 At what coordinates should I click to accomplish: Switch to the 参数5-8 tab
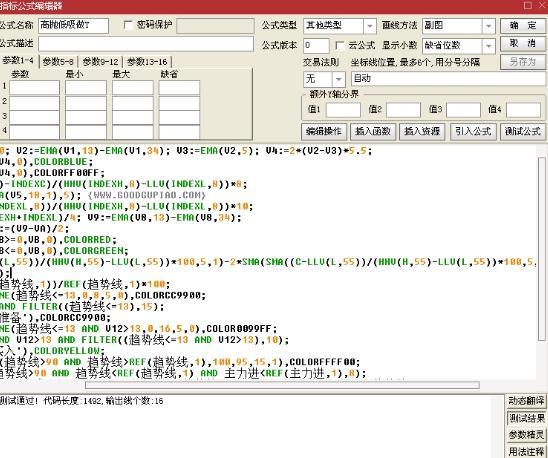pos(58,62)
